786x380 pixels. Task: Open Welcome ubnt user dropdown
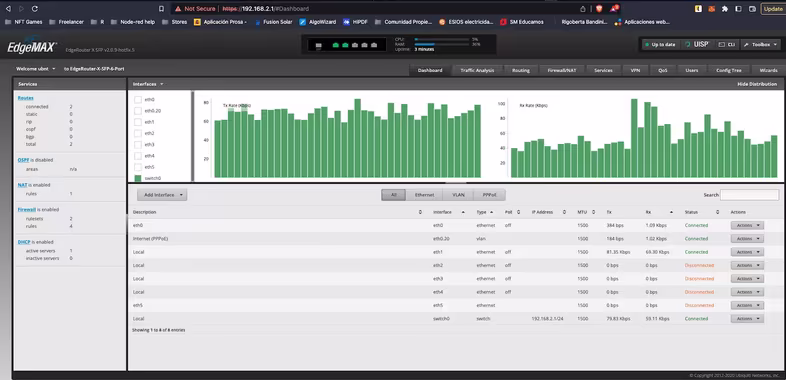pyautogui.click(x=36, y=69)
